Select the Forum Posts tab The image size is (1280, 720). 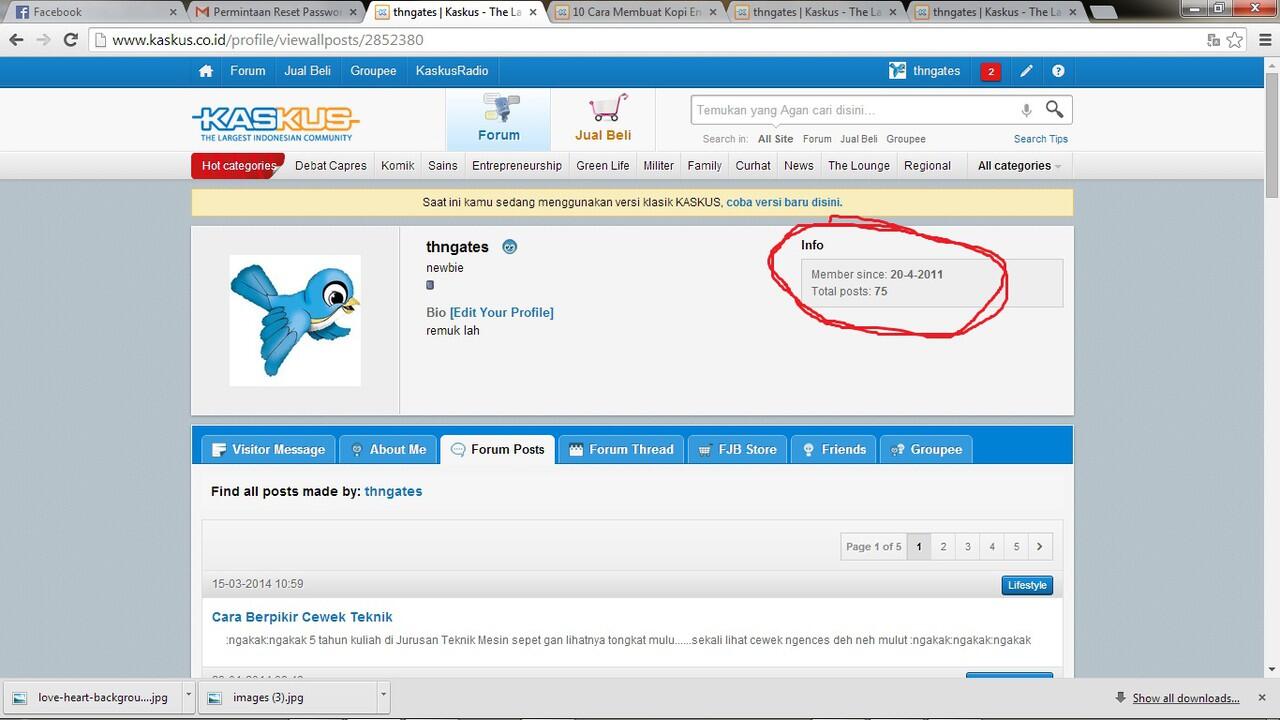coord(498,449)
